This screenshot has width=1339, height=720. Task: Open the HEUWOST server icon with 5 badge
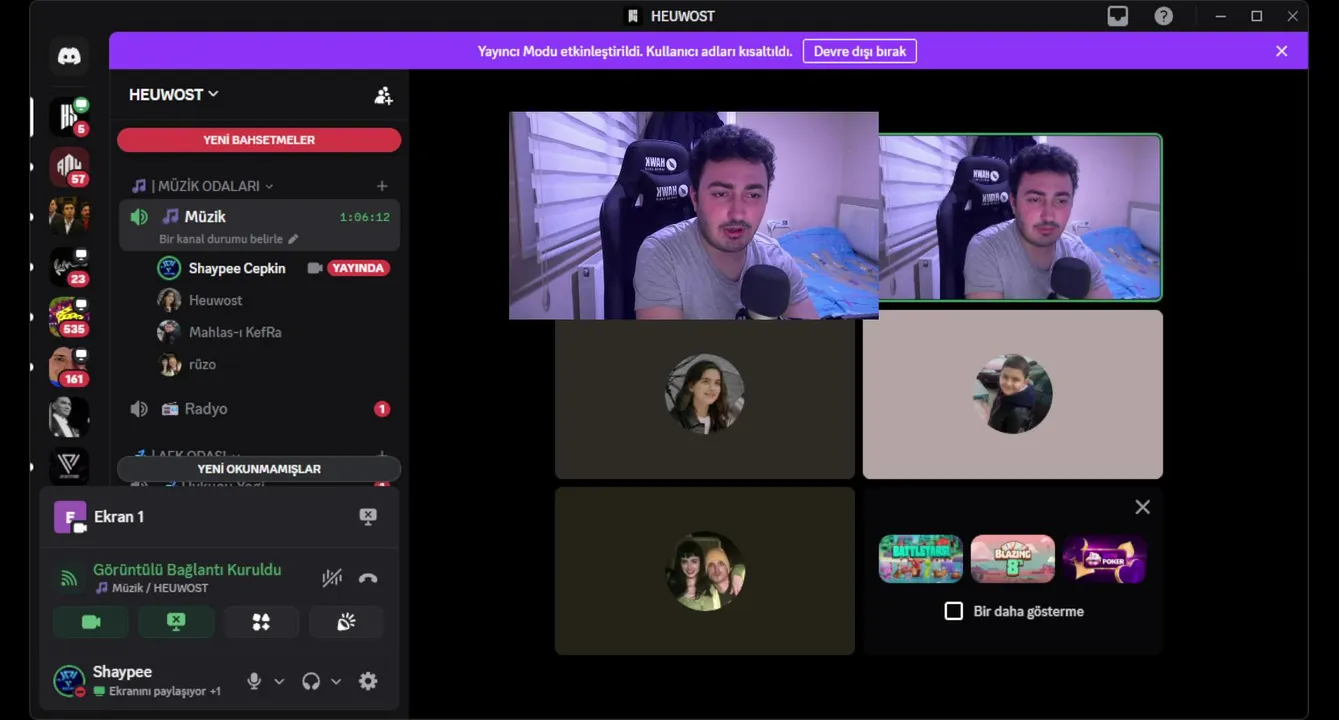[69, 117]
